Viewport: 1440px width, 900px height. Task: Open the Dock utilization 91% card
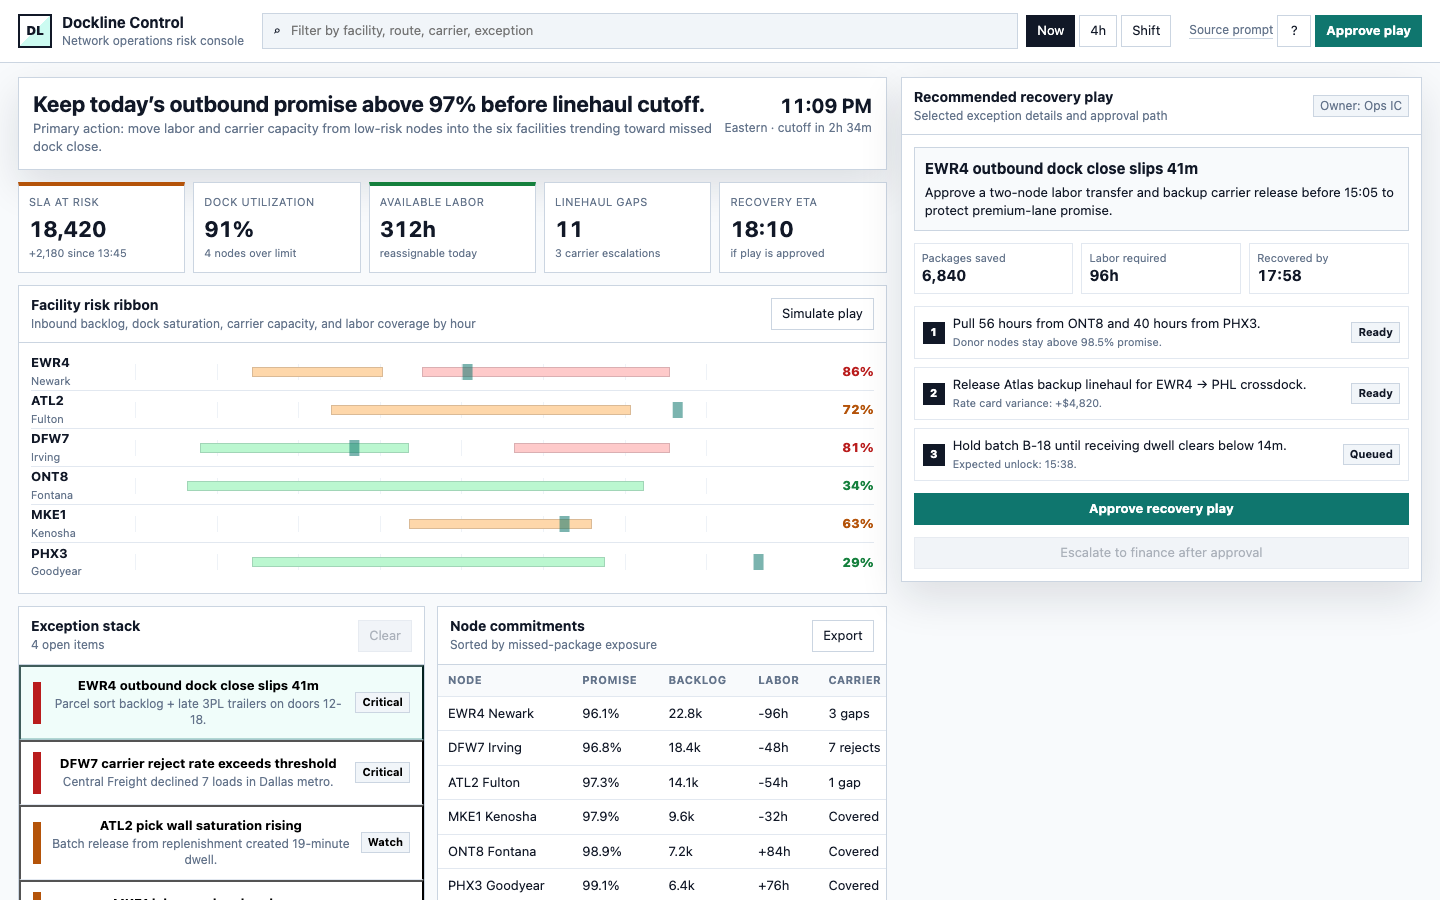tap(277, 227)
